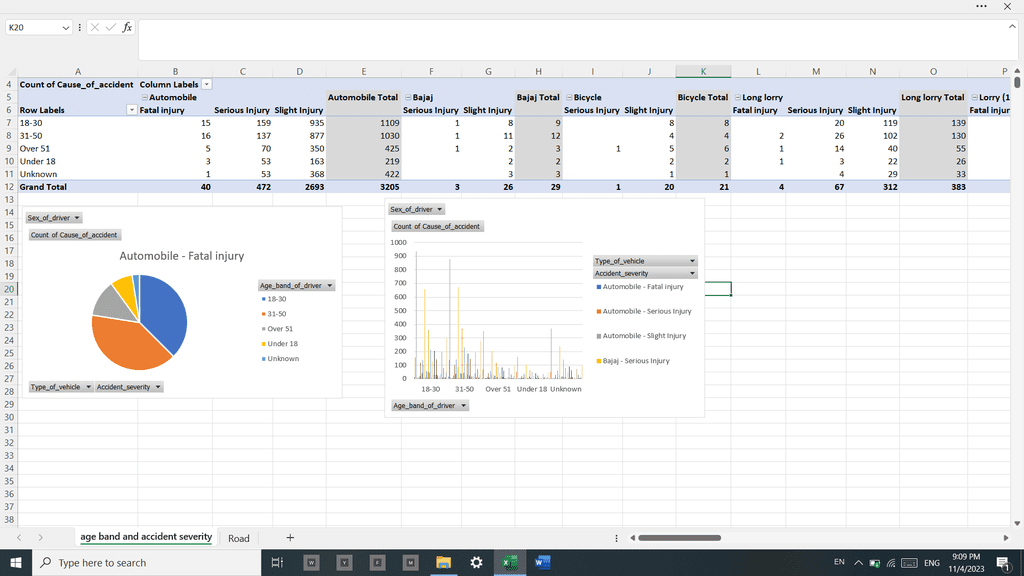The image size is (1024, 576).
Task: Collapse the Bajaj column group
Action: (408, 97)
